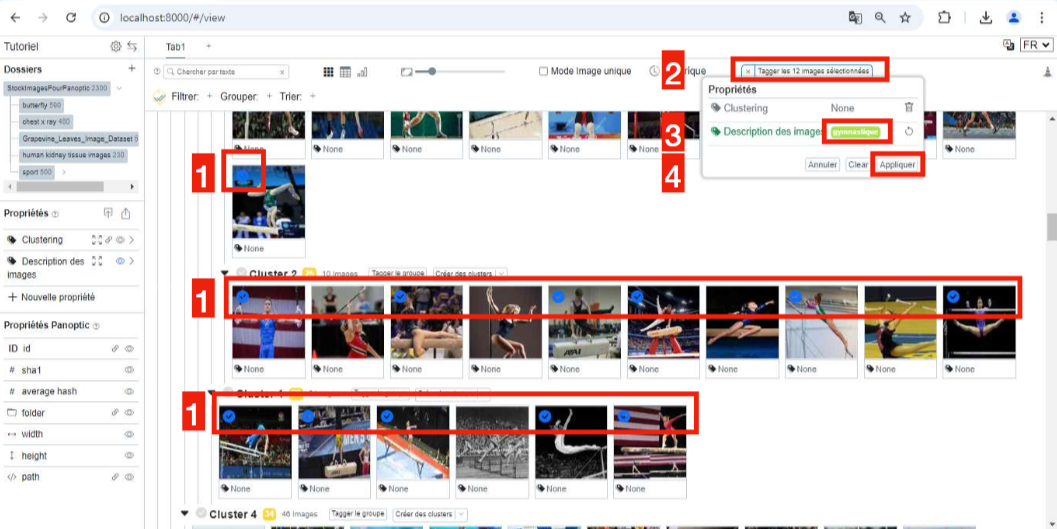Add a new tab with plus

click(x=208, y=46)
